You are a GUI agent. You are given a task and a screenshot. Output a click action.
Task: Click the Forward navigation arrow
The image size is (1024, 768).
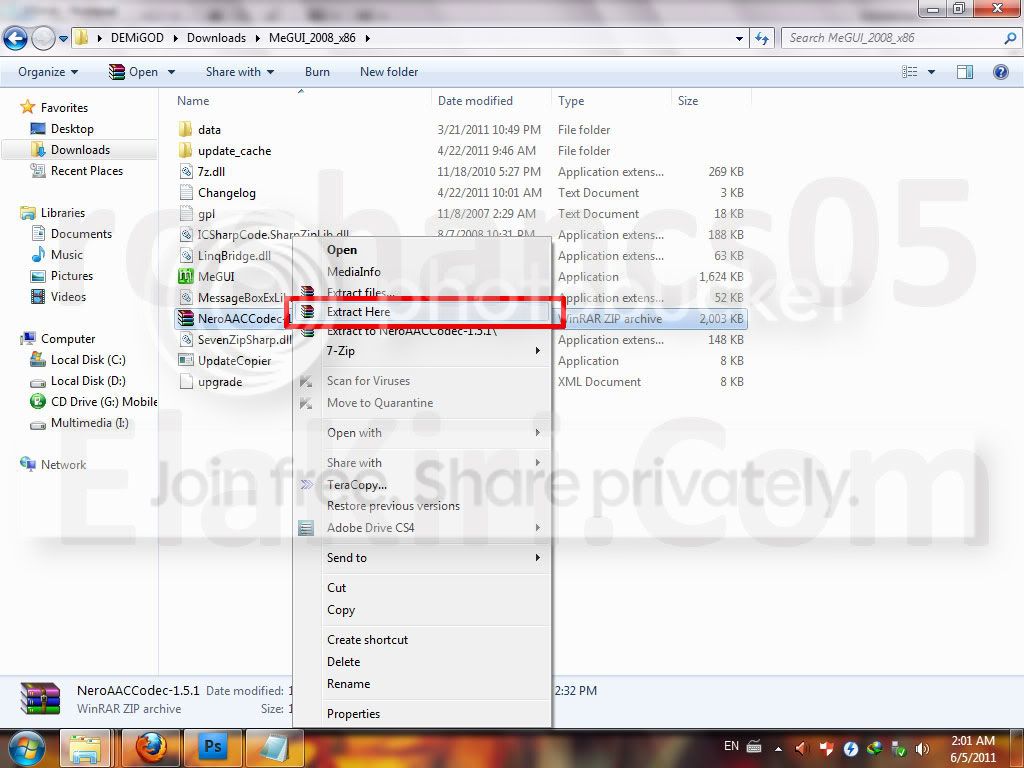click(x=44, y=38)
